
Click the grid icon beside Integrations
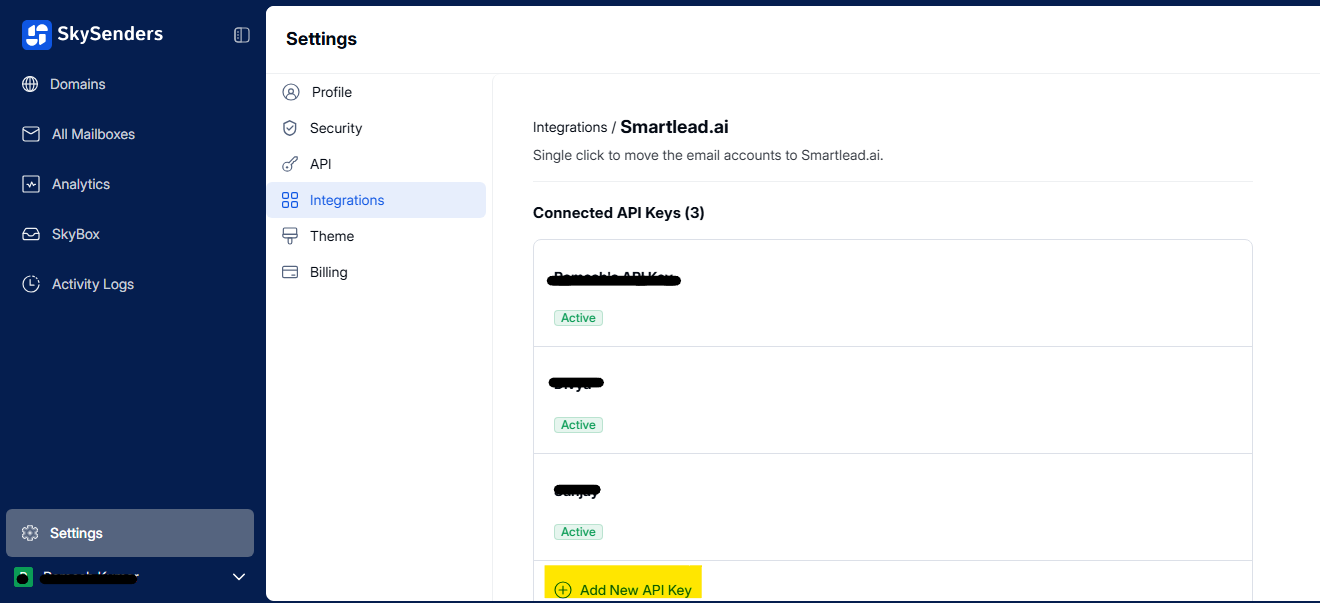[290, 200]
